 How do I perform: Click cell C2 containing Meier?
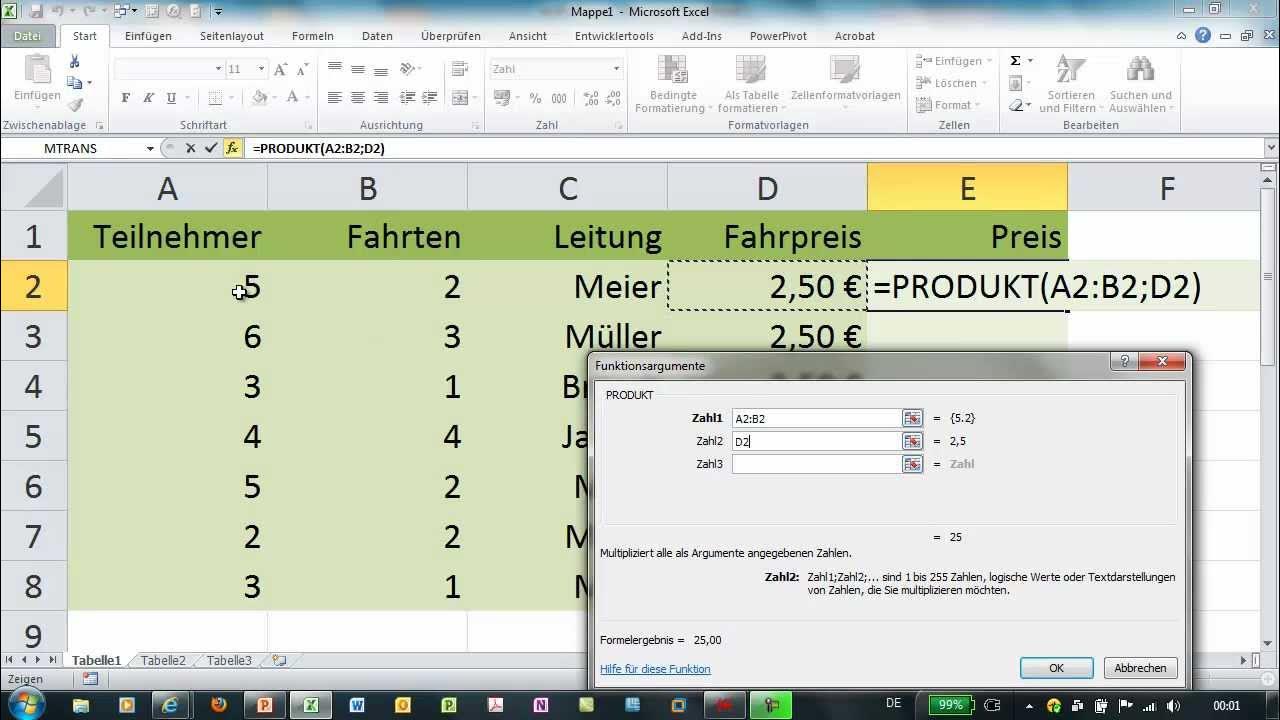(x=567, y=286)
